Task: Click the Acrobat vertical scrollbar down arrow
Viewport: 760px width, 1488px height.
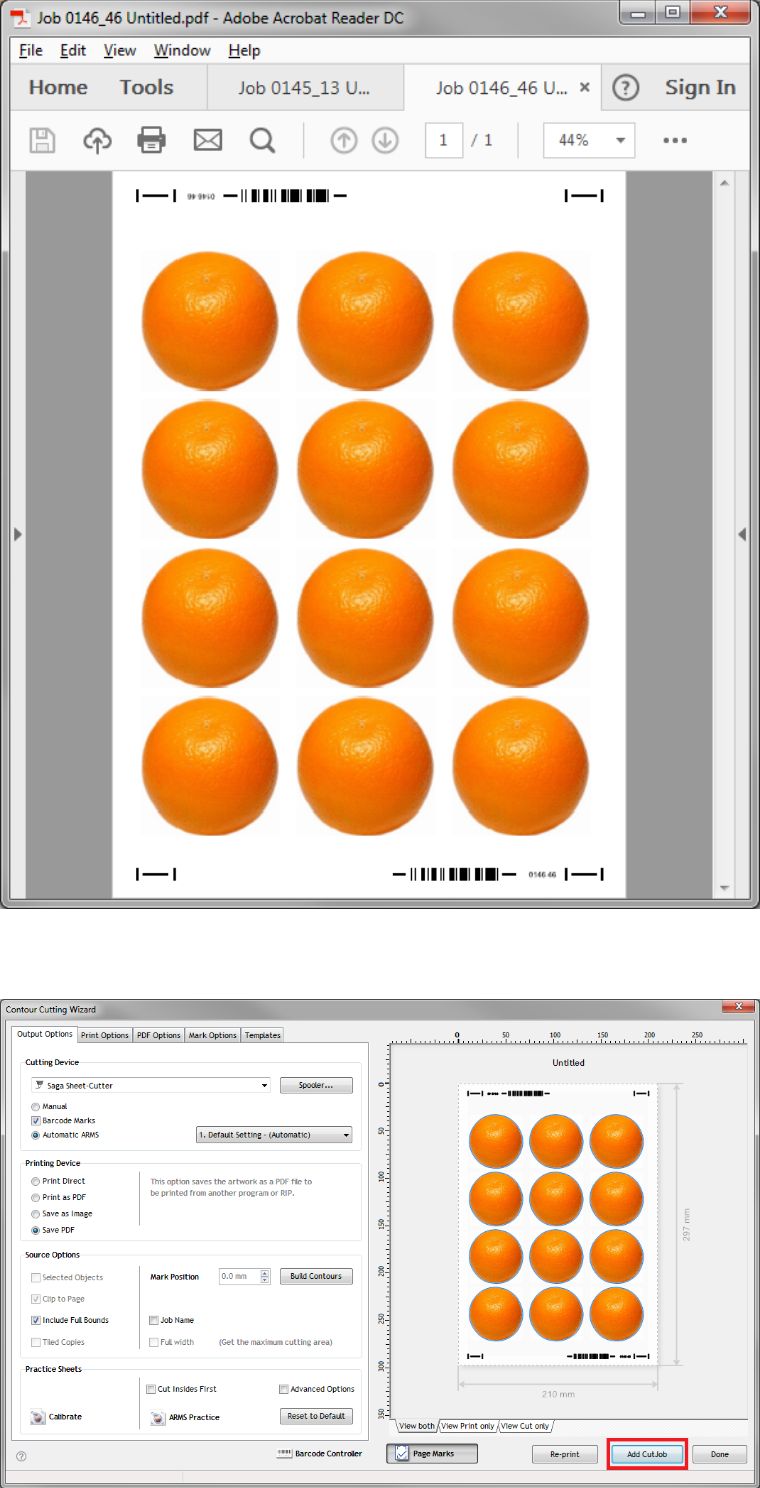Action: [725, 887]
